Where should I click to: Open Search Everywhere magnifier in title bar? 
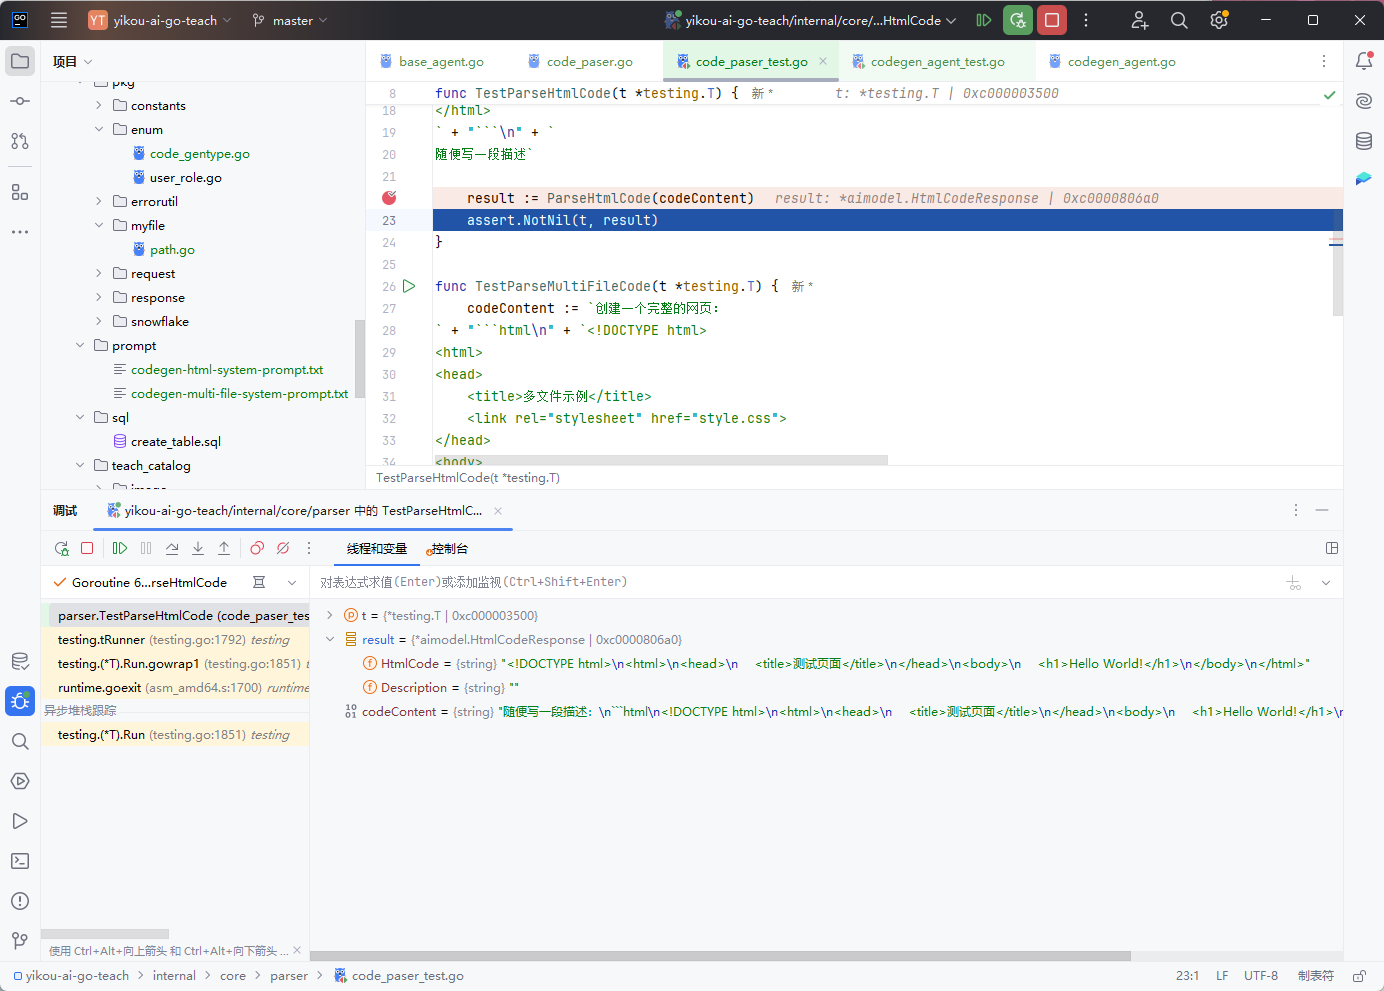coord(1179,20)
